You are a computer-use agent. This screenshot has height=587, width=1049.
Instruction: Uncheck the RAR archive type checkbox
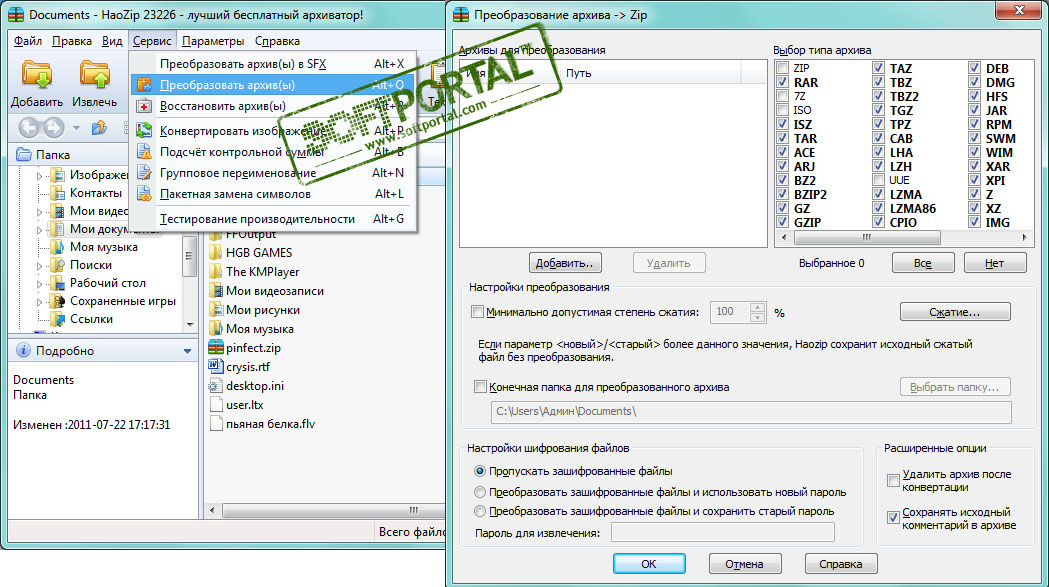click(x=783, y=82)
